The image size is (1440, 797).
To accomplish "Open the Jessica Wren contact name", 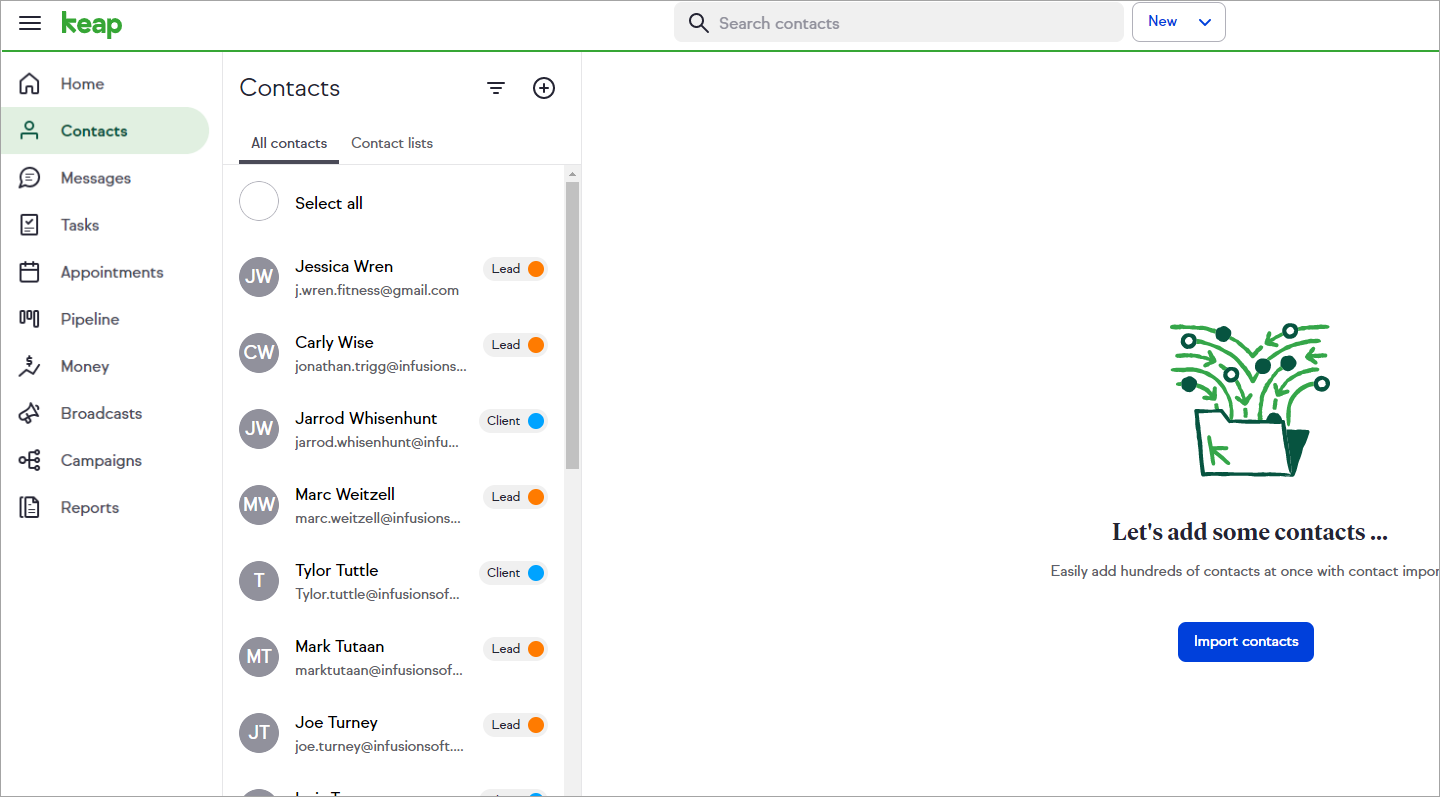I will click(344, 267).
